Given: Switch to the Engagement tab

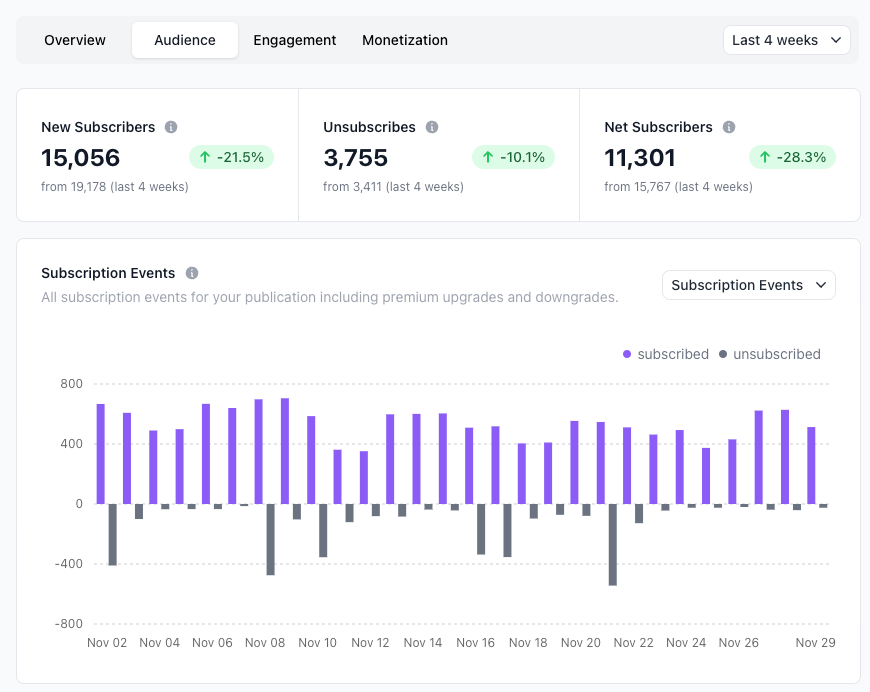Looking at the screenshot, I should pyautogui.click(x=295, y=40).
